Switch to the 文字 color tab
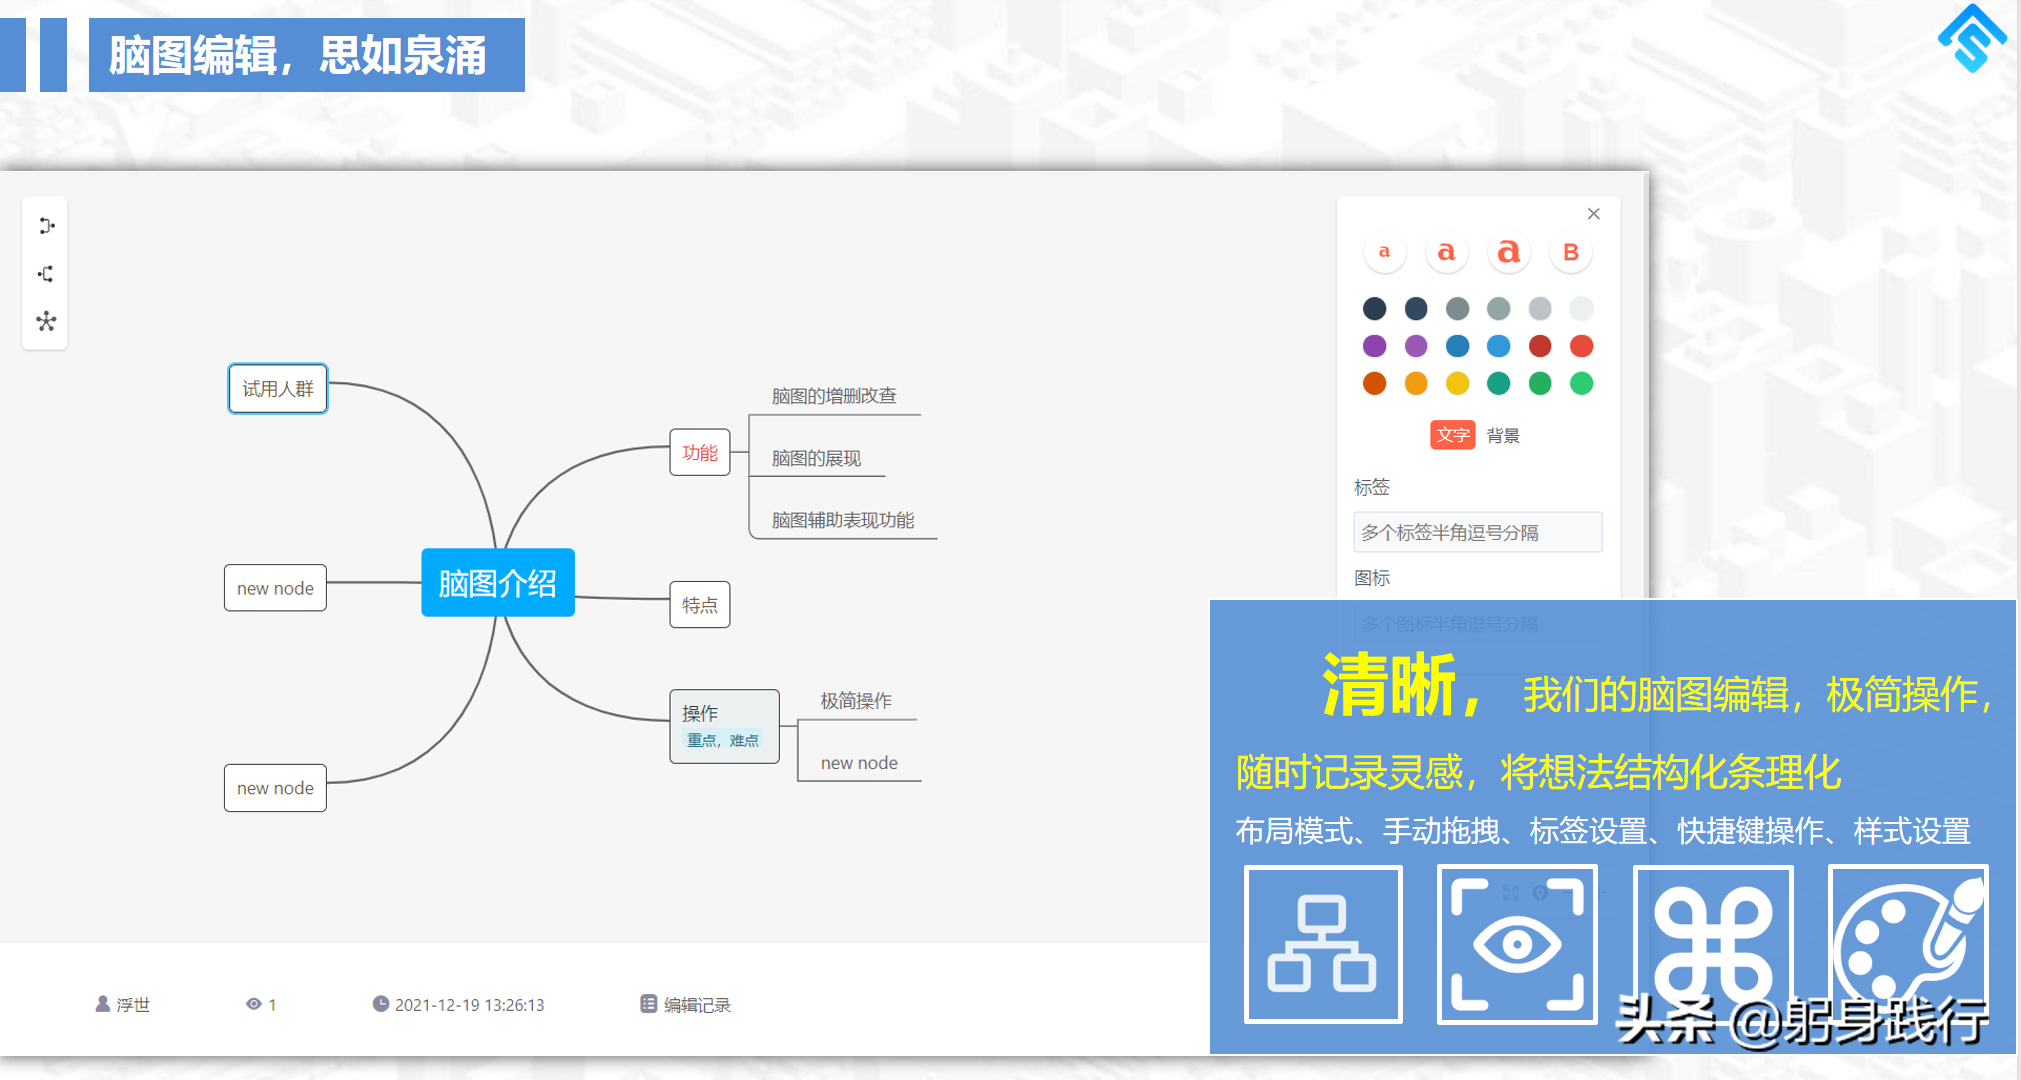This screenshot has width=2021, height=1080. pyautogui.click(x=1453, y=435)
